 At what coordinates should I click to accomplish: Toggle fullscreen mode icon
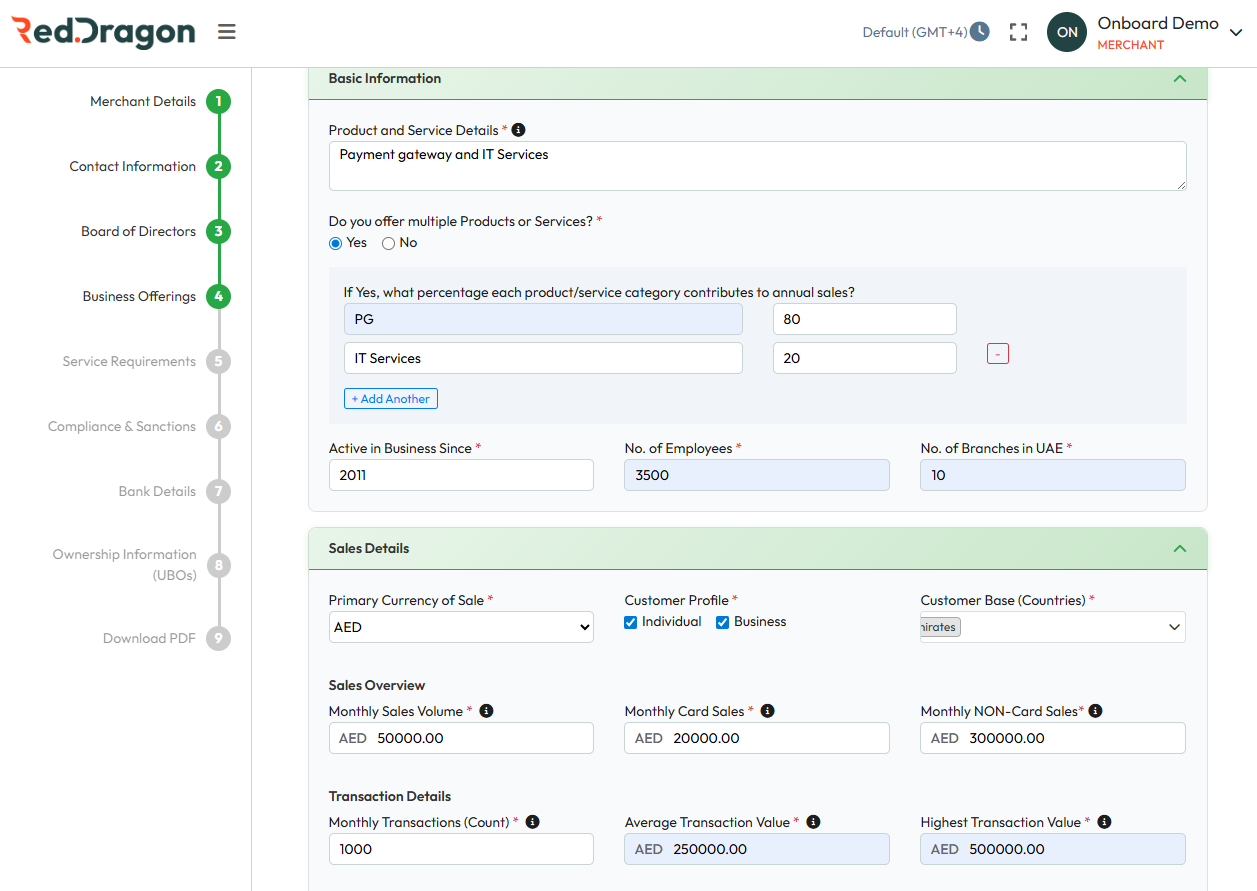pos(1018,32)
